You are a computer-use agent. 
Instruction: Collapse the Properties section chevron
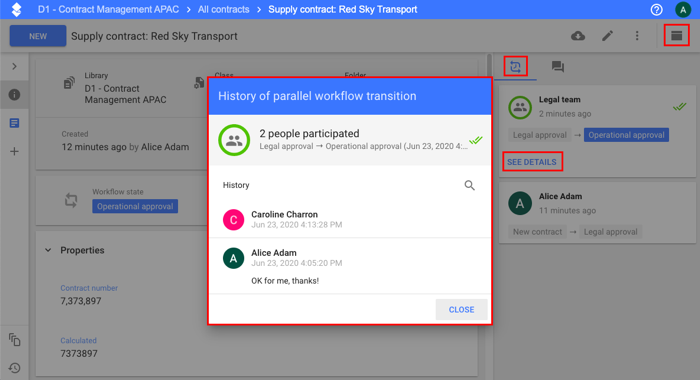pos(48,250)
